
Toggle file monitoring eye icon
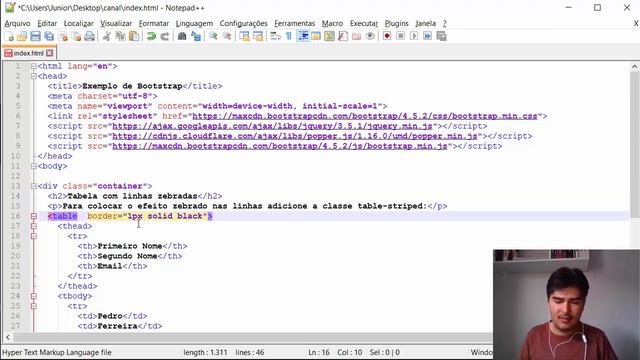370,36
